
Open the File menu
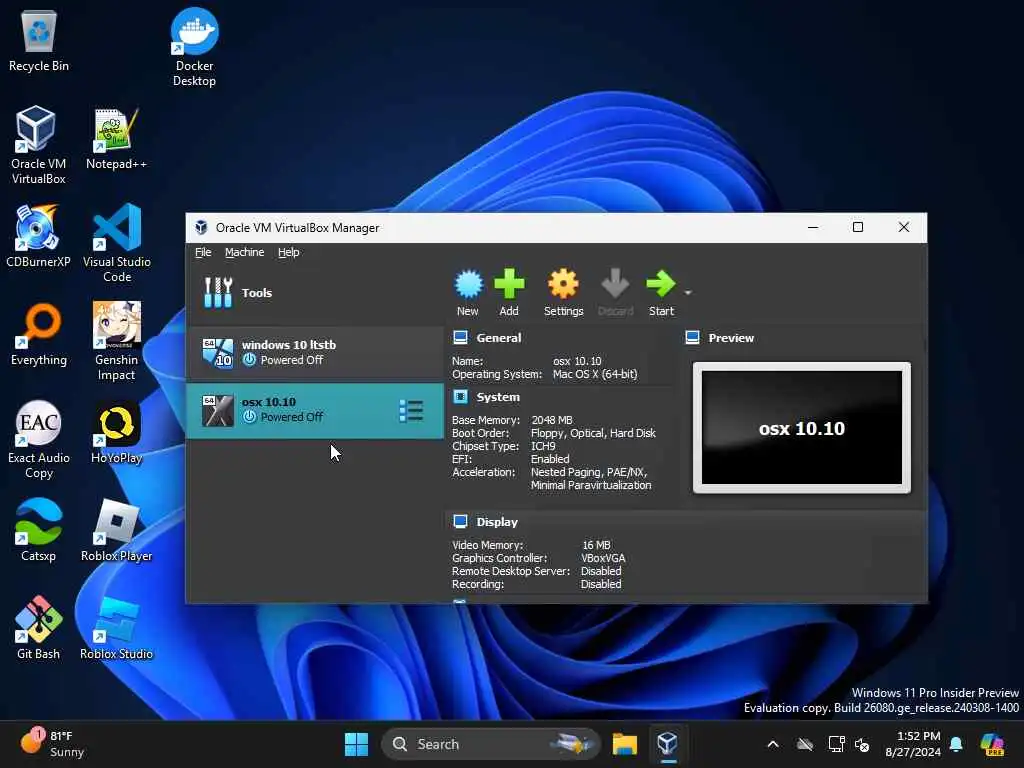pyautogui.click(x=203, y=252)
